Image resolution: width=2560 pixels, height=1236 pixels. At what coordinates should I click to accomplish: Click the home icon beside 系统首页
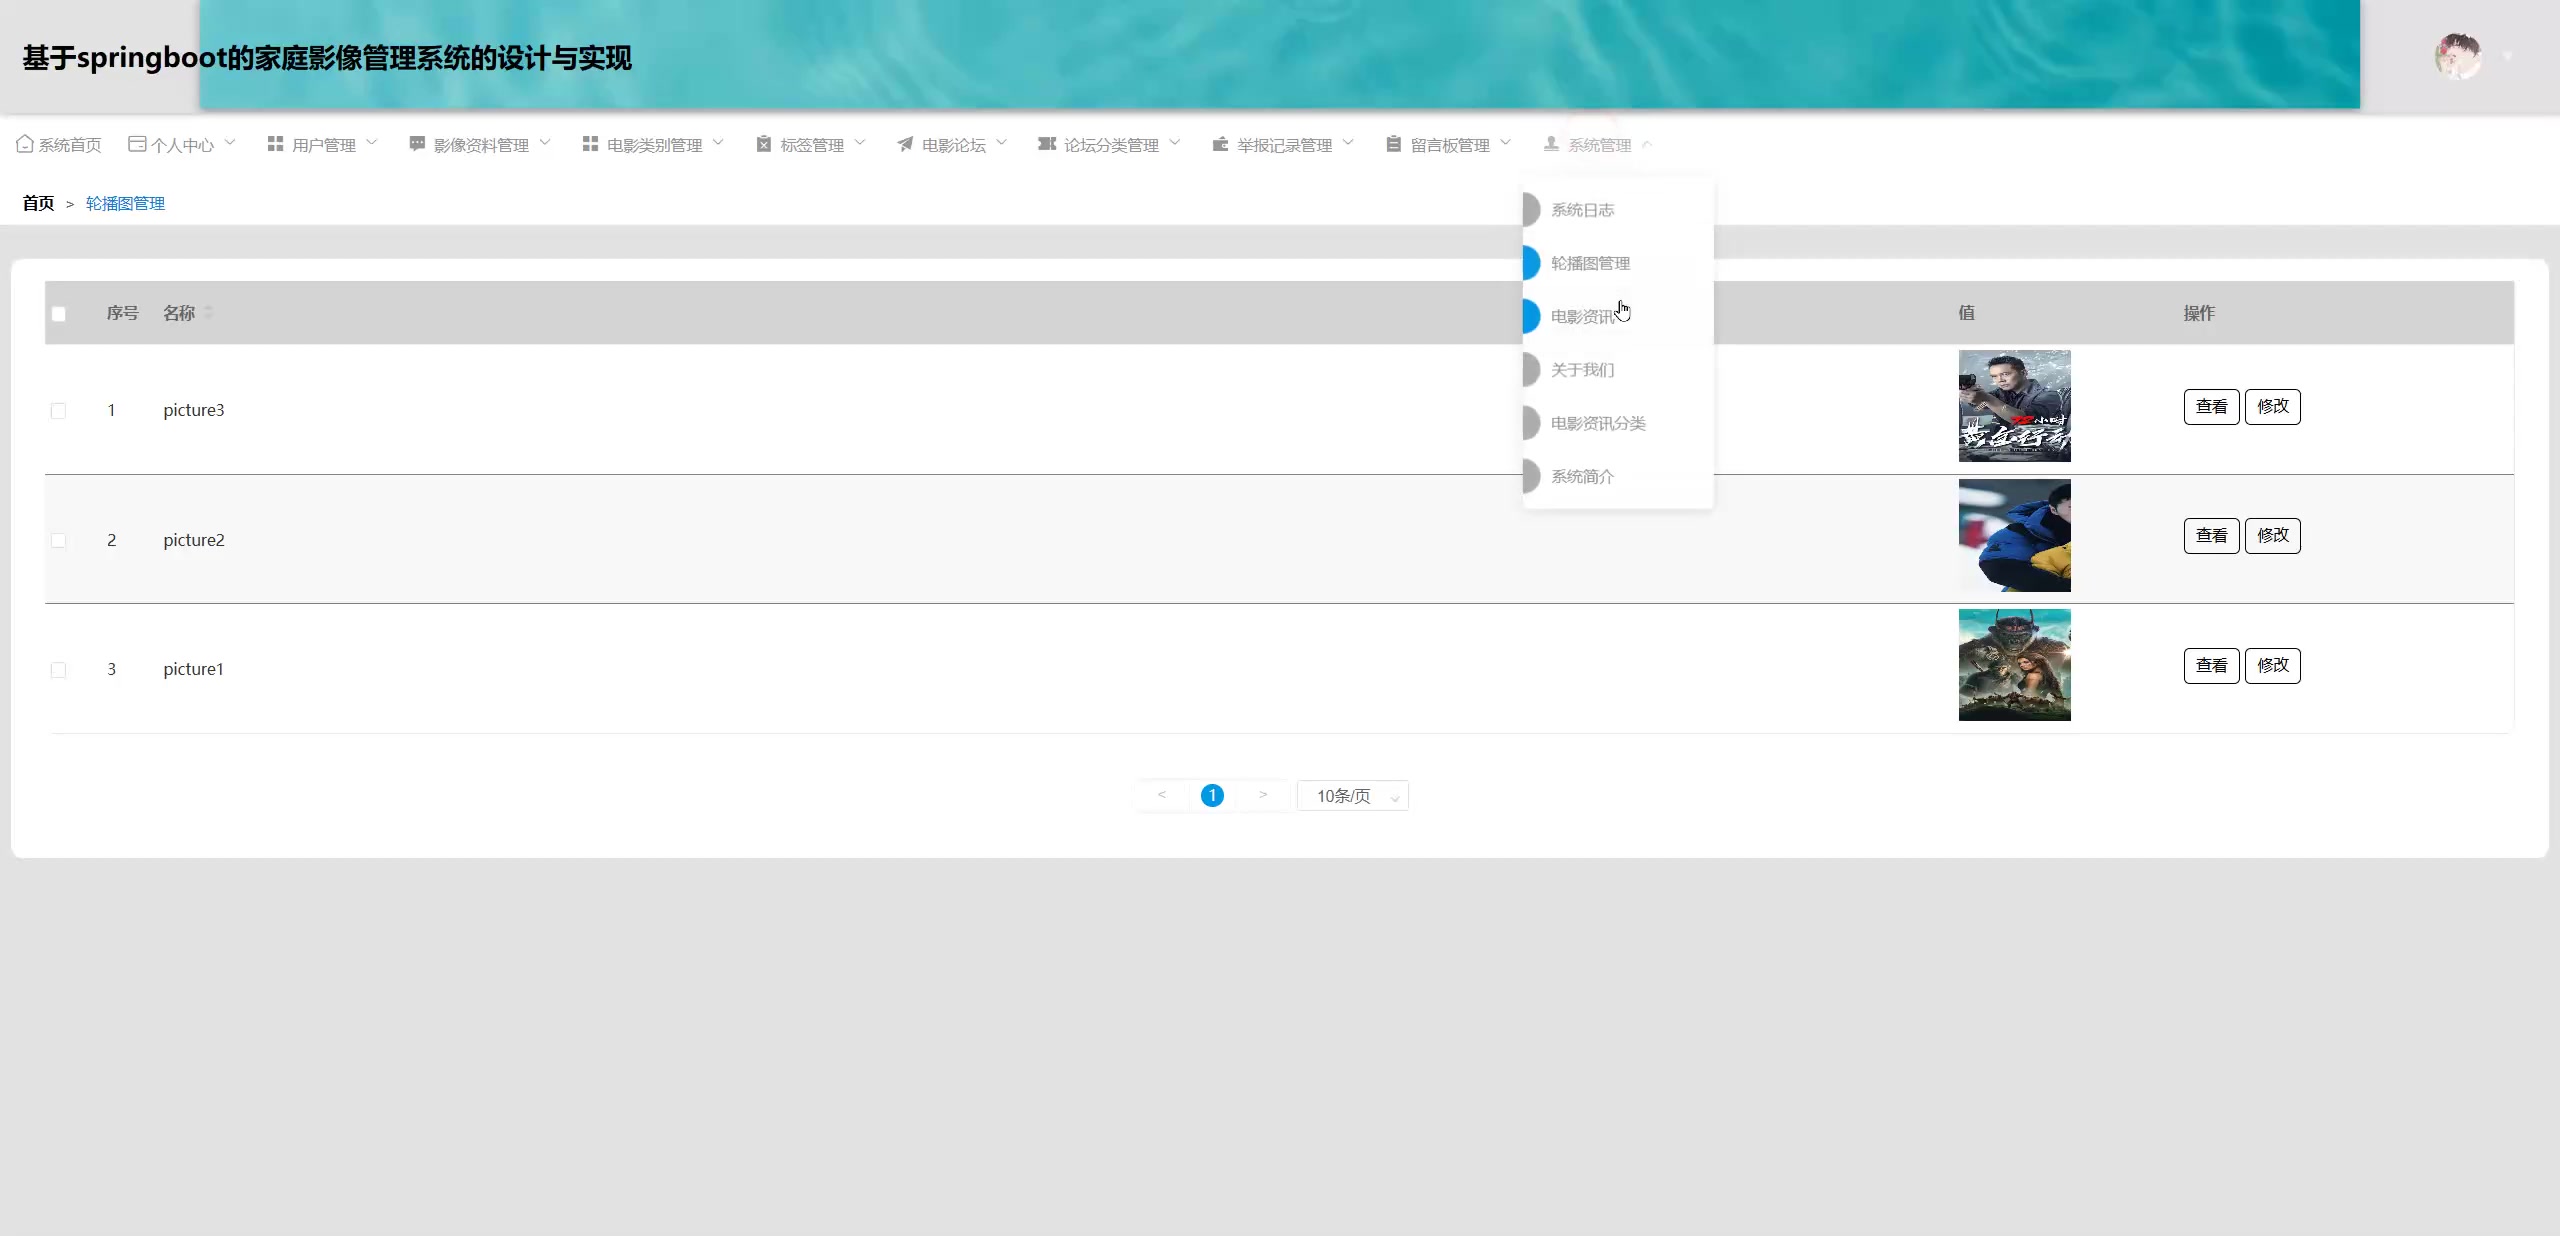(25, 144)
